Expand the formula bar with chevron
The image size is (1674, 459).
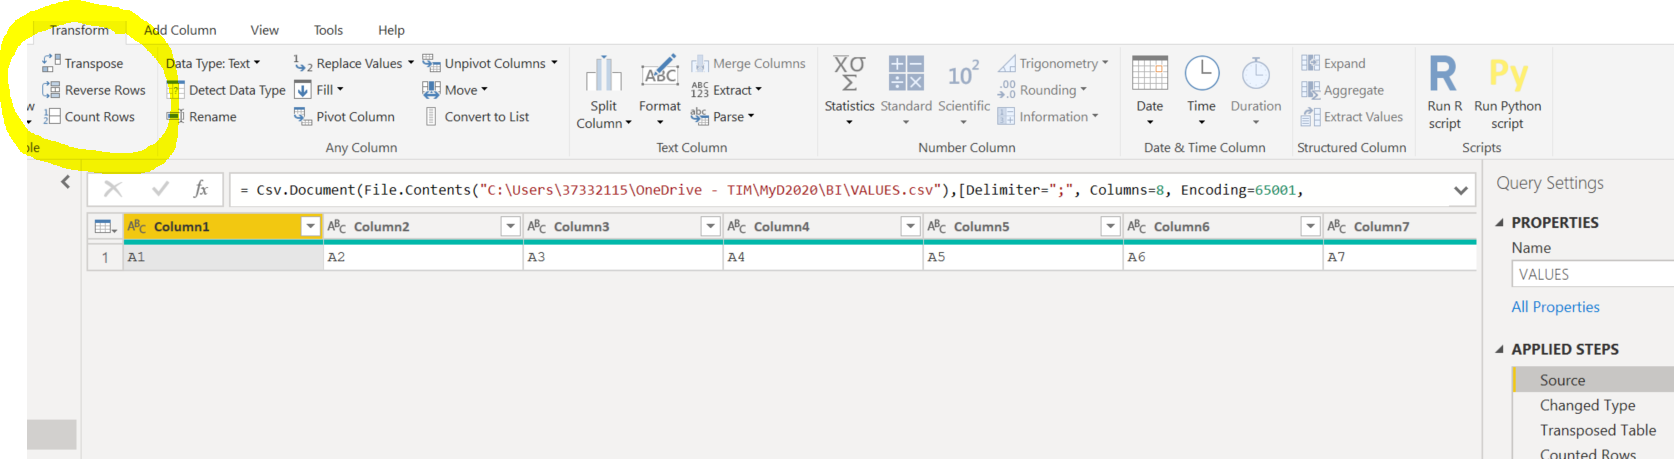(1461, 190)
